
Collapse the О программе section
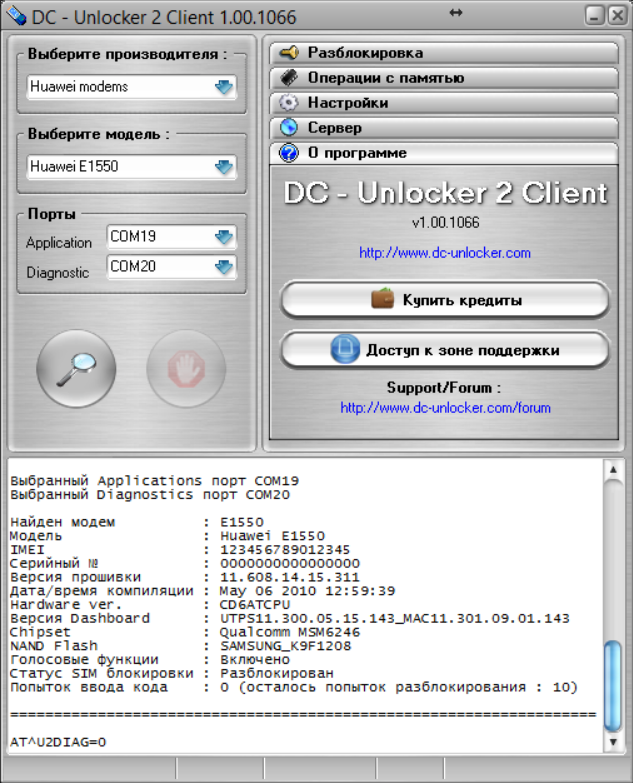click(x=444, y=153)
